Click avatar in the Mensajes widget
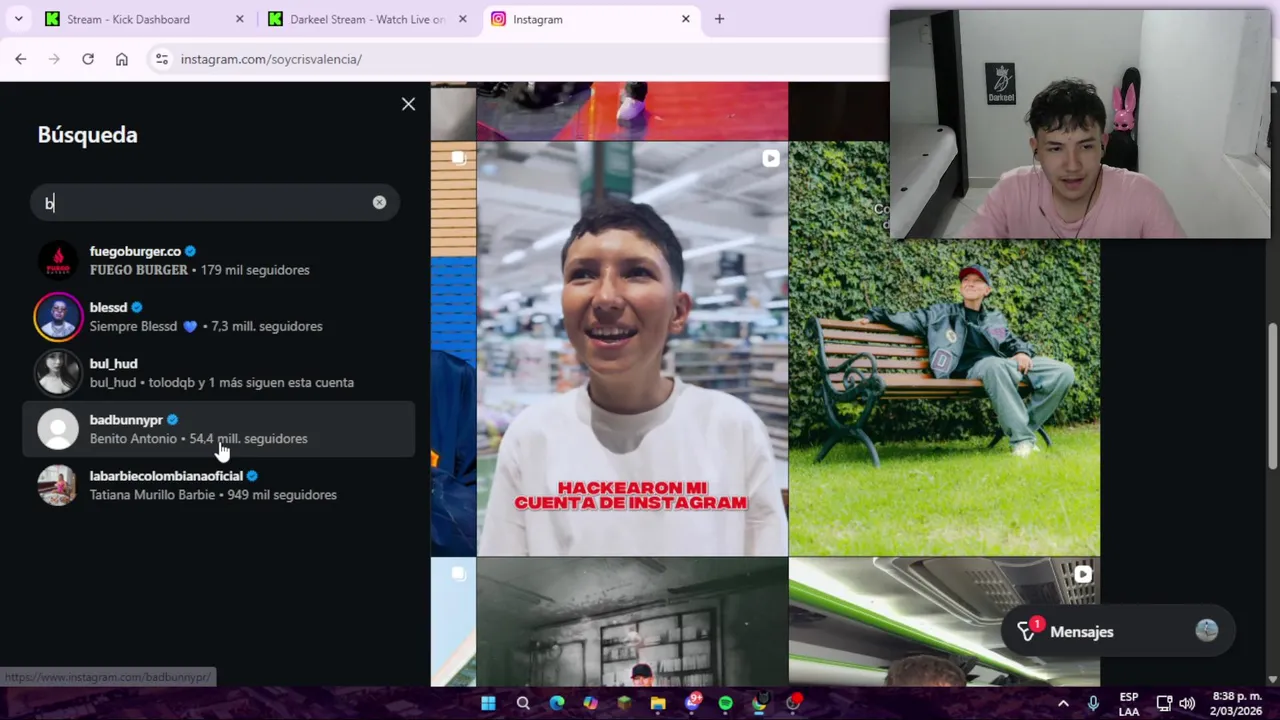Screen dimensions: 1280x720 1207,630
